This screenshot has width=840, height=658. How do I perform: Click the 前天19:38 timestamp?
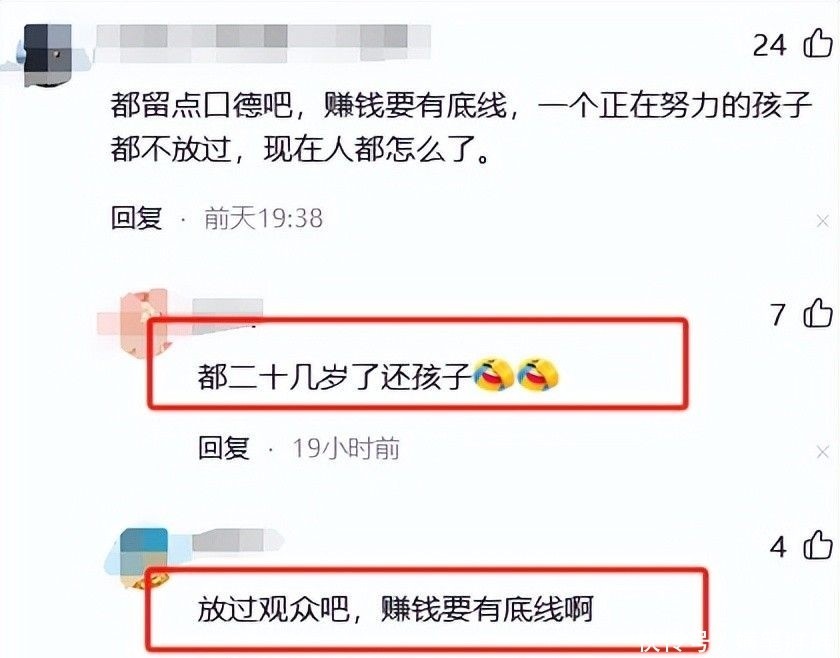click(263, 218)
